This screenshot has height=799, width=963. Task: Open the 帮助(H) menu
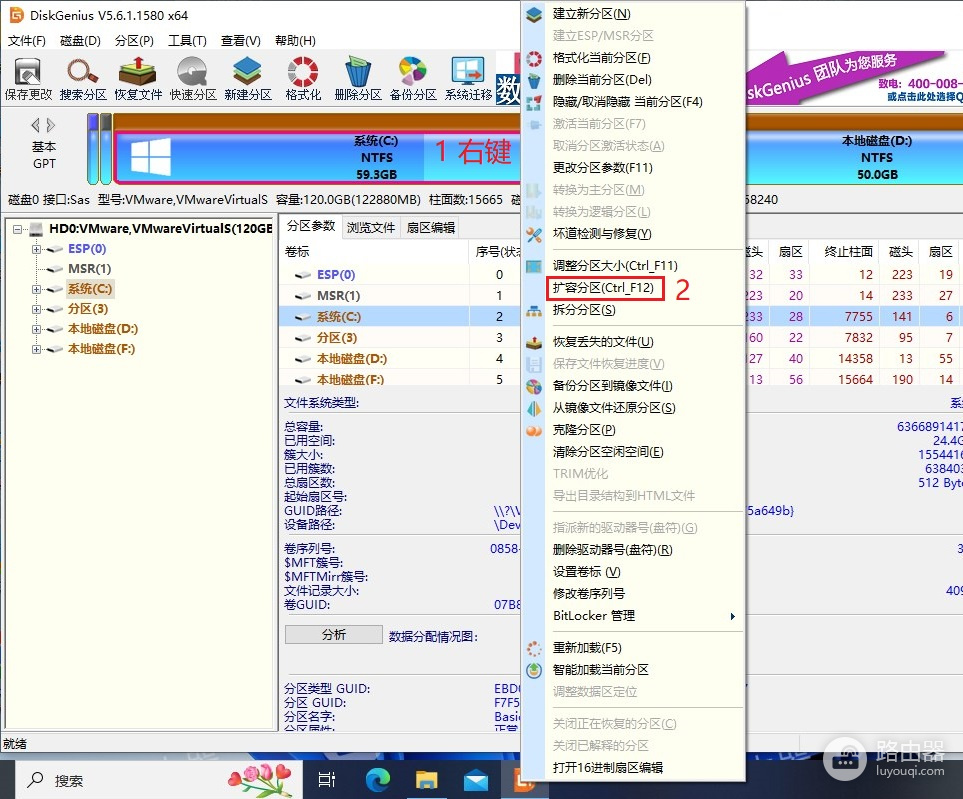(x=295, y=41)
